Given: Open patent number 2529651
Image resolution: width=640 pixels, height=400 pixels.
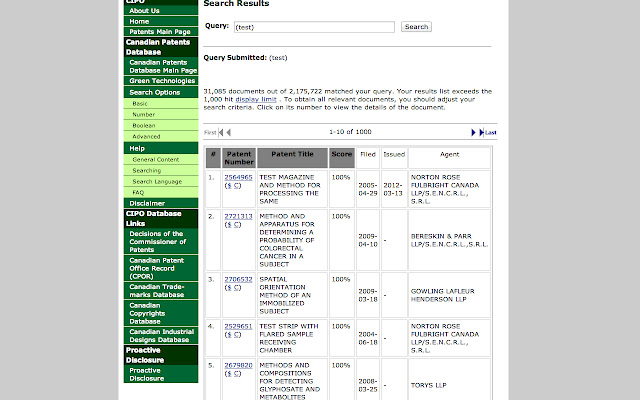Looking at the screenshot, I should [x=238, y=327].
